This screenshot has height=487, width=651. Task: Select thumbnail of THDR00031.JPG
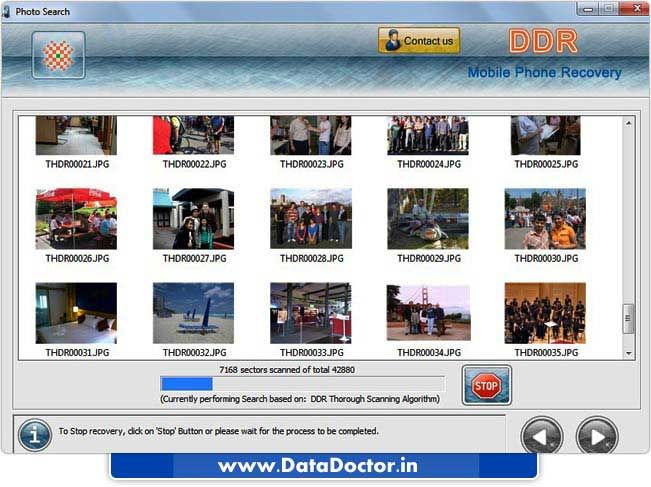[x=76, y=313]
